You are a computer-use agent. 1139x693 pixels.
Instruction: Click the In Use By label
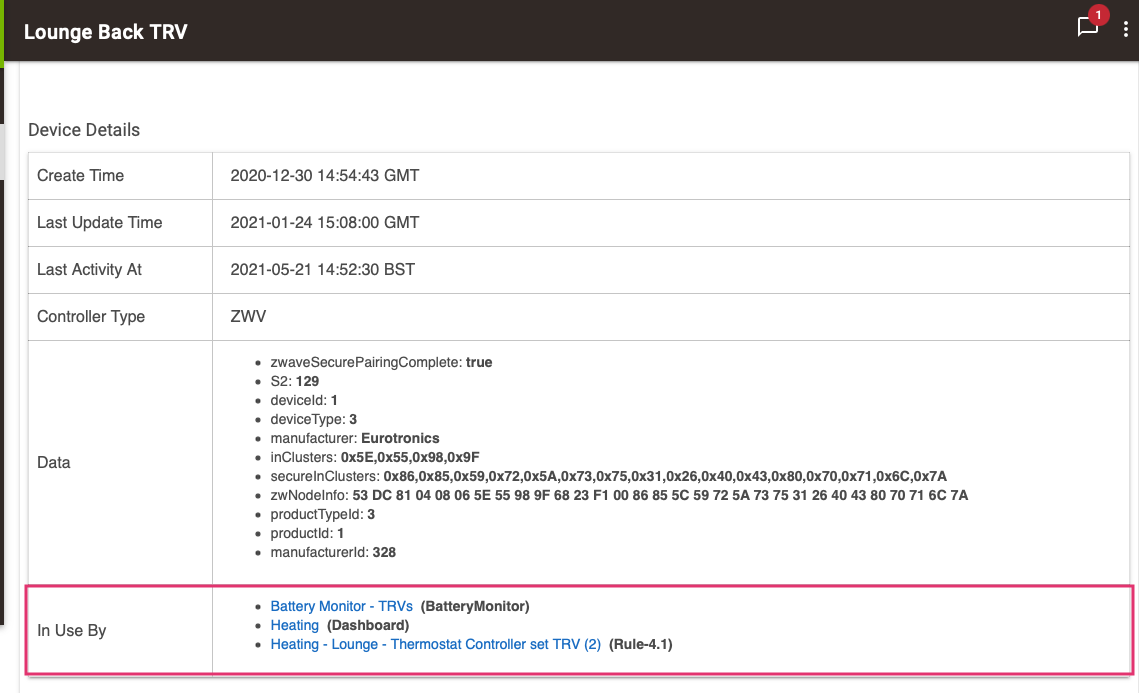click(71, 631)
